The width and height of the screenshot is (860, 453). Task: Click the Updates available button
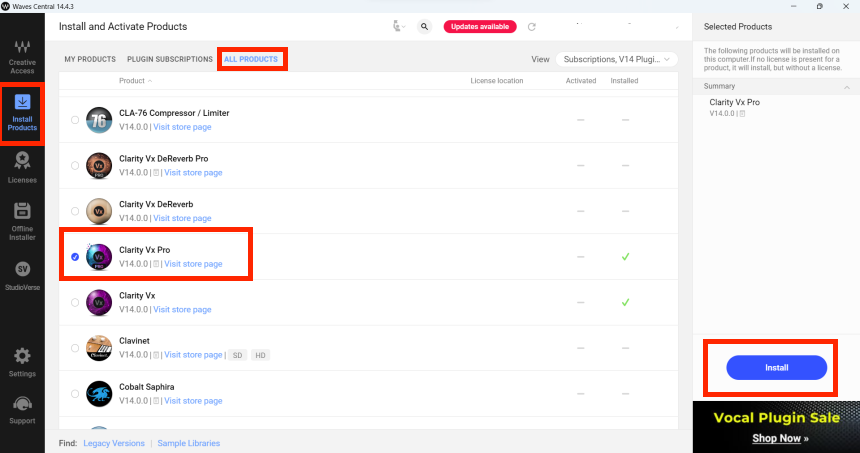480,26
